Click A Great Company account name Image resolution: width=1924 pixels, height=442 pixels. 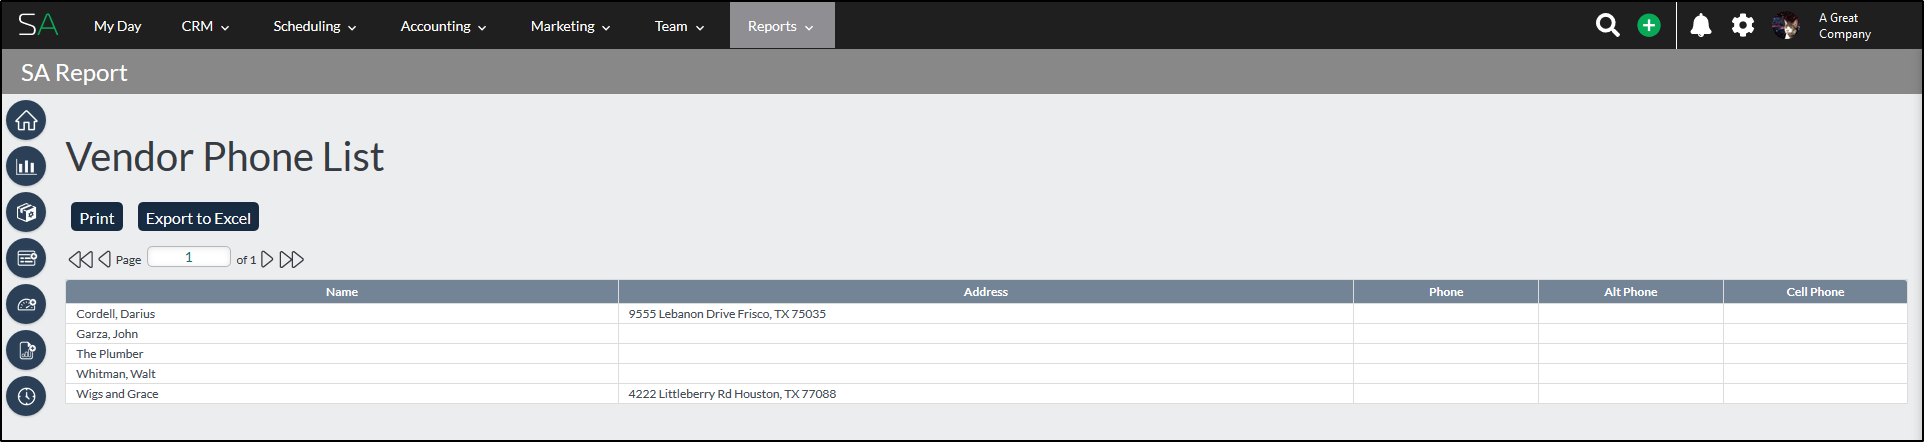1845,26
